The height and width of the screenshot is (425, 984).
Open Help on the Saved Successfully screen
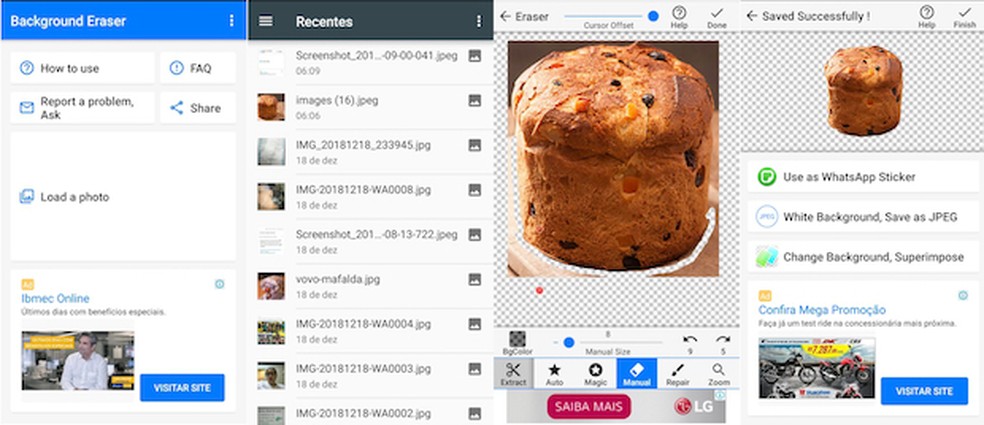[926, 17]
